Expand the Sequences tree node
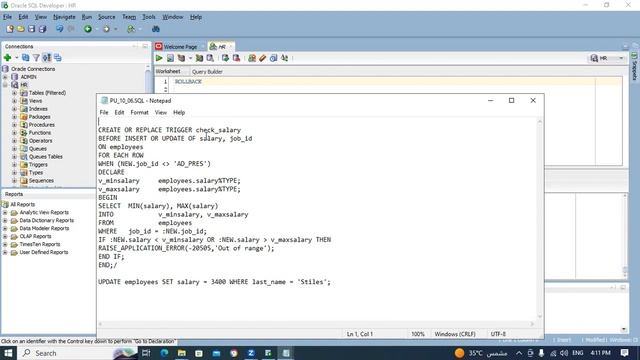 click(14, 181)
